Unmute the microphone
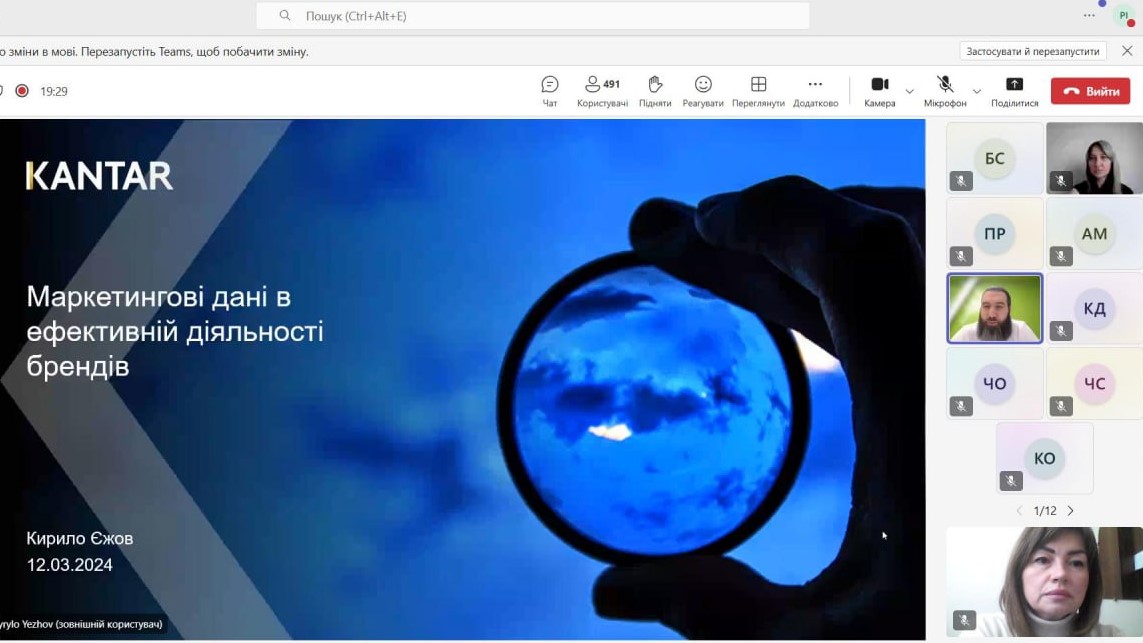The width and height of the screenshot is (1143, 643). pos(945,90)
